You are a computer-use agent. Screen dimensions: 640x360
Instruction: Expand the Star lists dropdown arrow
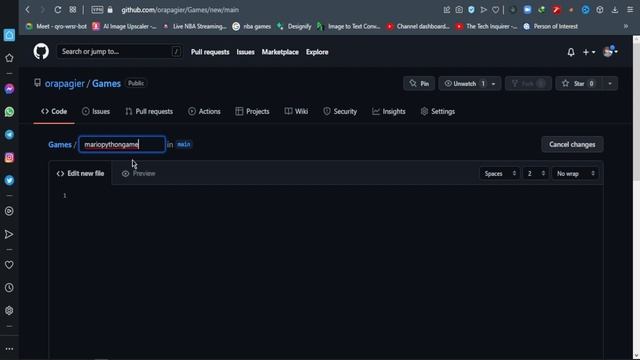(x=610, y=84)
